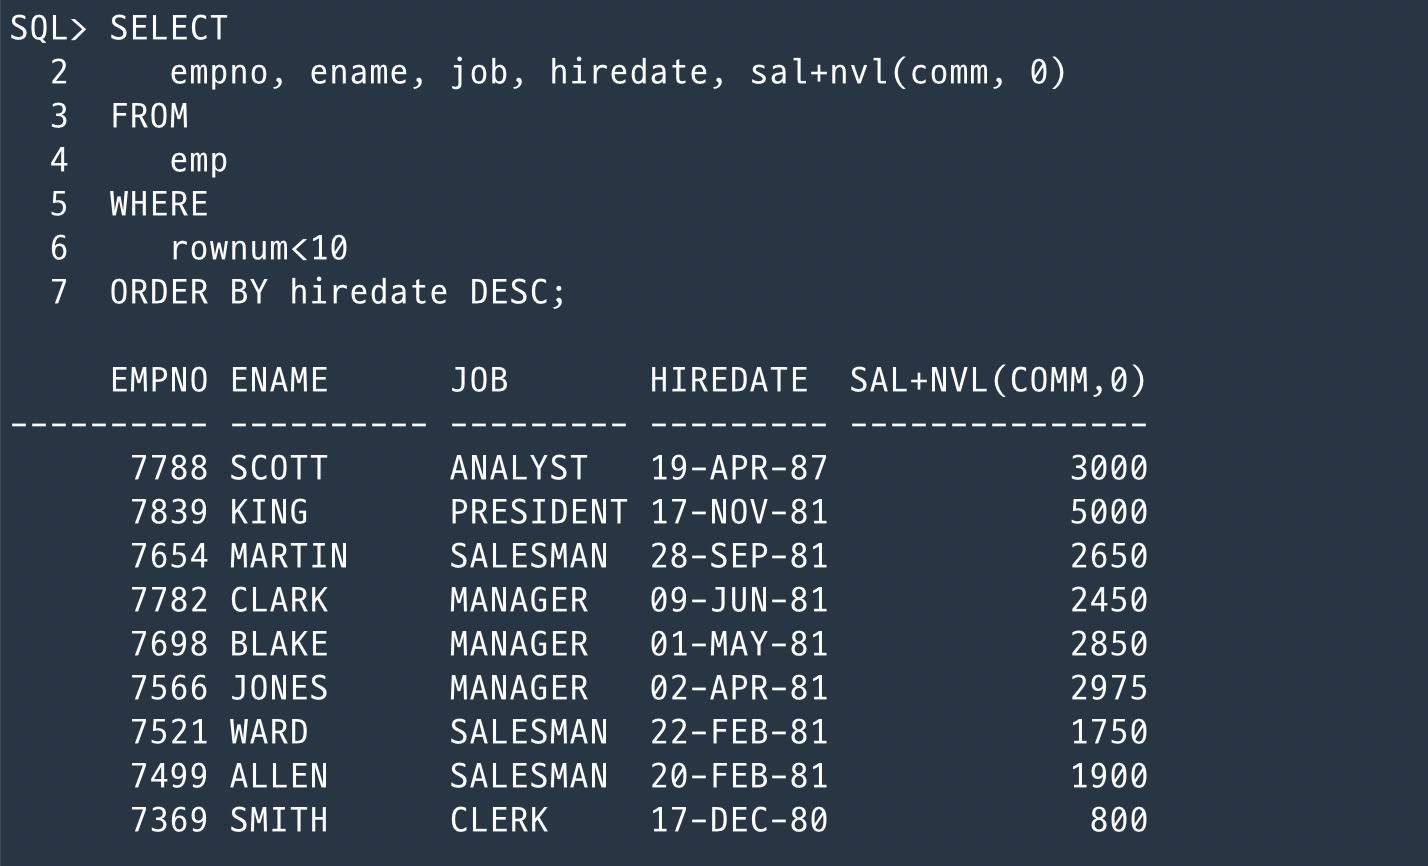Click the CLERK job value

[x=498, y=820]
